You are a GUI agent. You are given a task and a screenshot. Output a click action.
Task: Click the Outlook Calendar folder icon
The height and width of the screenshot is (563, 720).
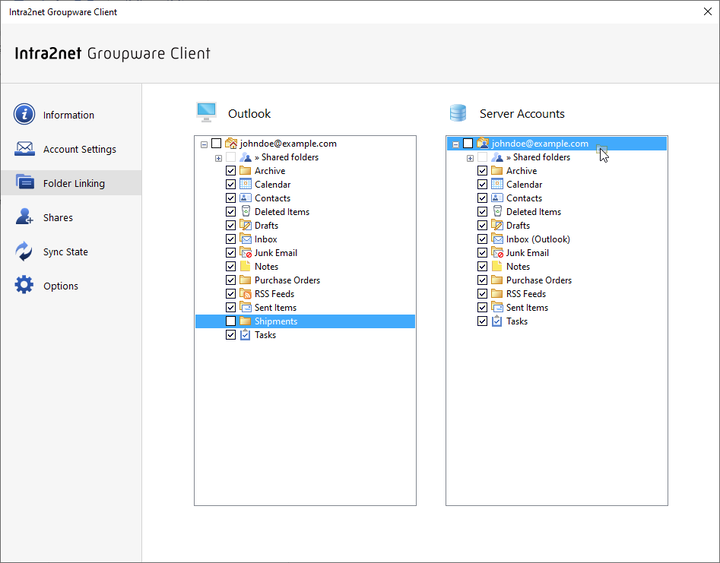point(246,184)
